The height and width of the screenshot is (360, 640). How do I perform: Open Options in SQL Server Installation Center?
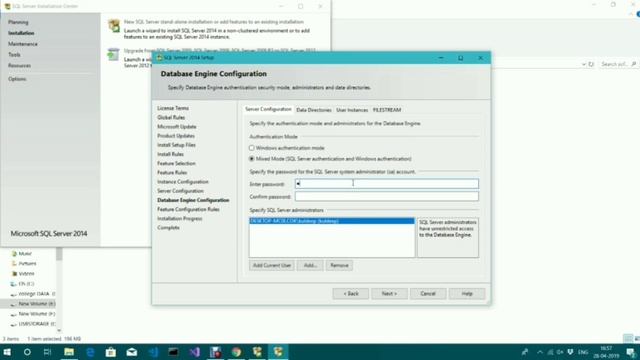click(x=17, y=79)
